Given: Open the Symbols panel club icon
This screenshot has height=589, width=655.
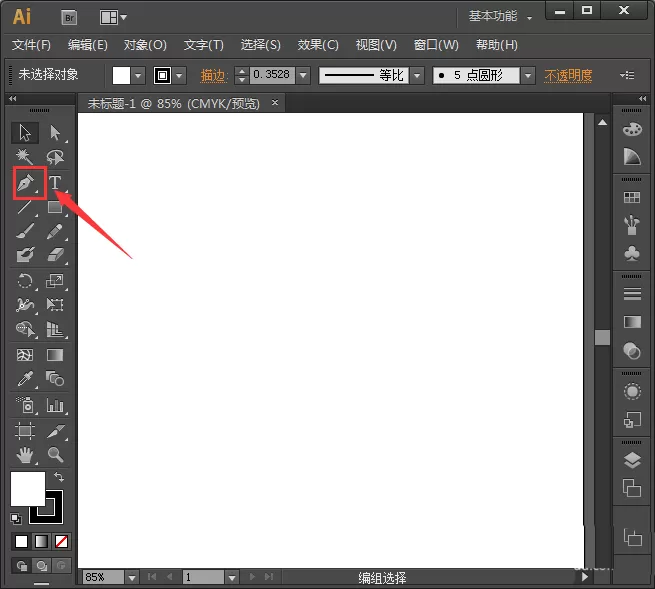Looking at the screenshot, I should (632, 253).
